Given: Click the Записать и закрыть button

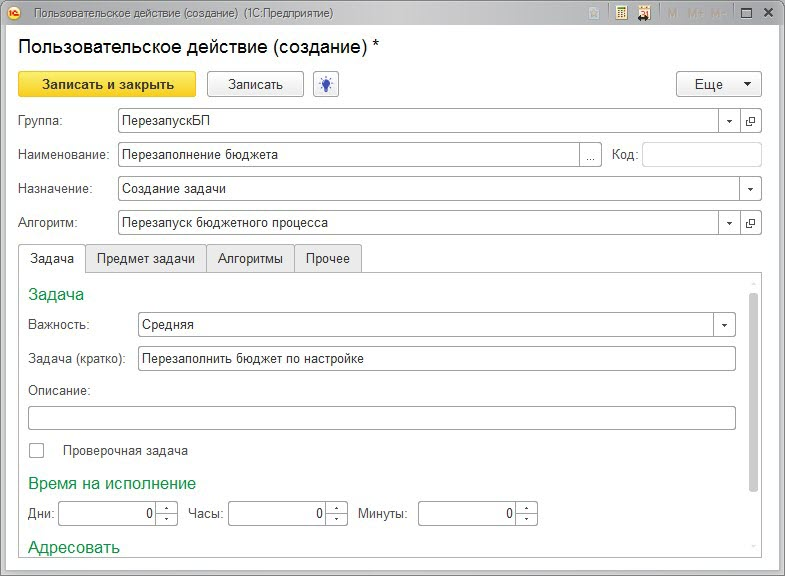Looking at the screenshot, I should pyautogui.click(x=108, y=84).
